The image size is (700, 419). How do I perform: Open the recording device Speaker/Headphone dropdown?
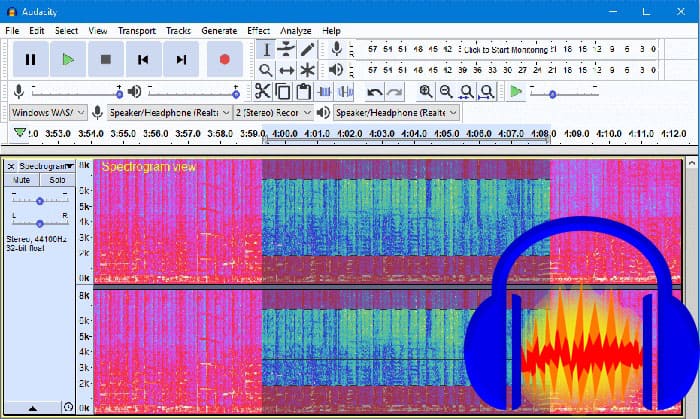(170, 112)
